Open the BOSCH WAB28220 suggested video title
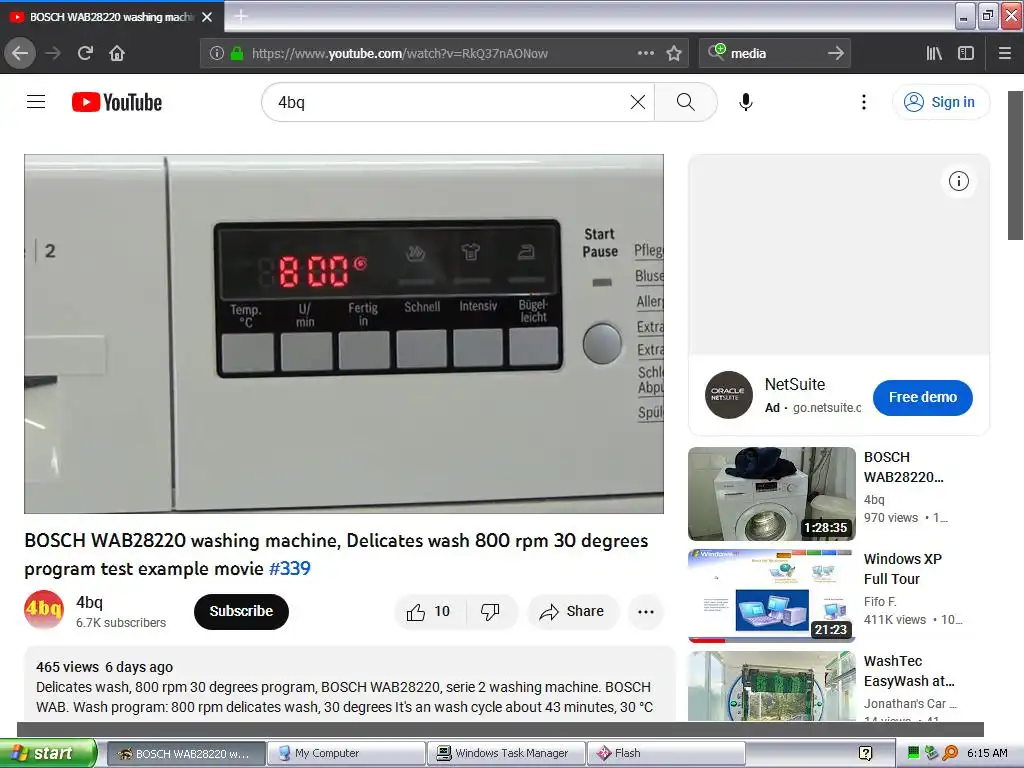 (x=904, y=467)
